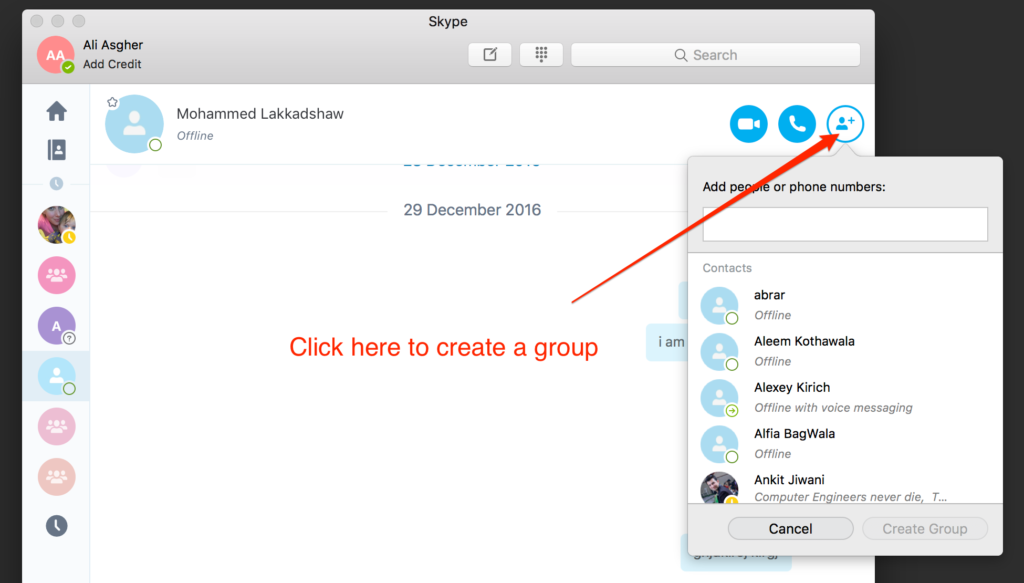The height and width of the screenshot is (583, 1024).
Task: Go to Home in the sidebar
Action: 57,111
